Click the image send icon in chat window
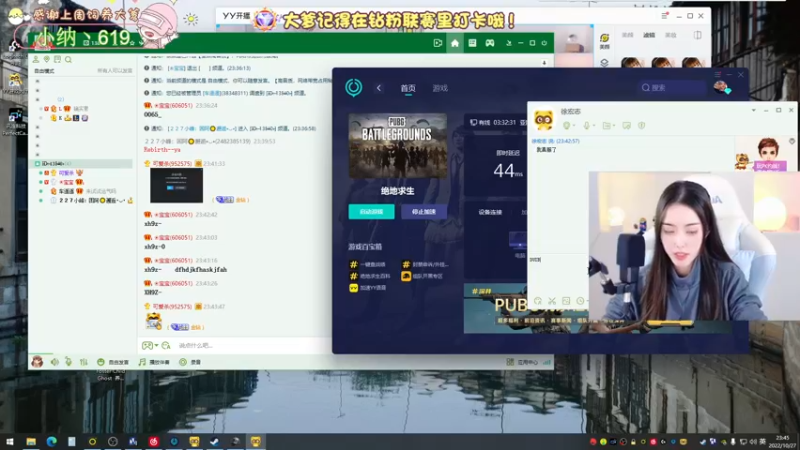Viewport: 800px width, 450px height. (x=566, y=301)
